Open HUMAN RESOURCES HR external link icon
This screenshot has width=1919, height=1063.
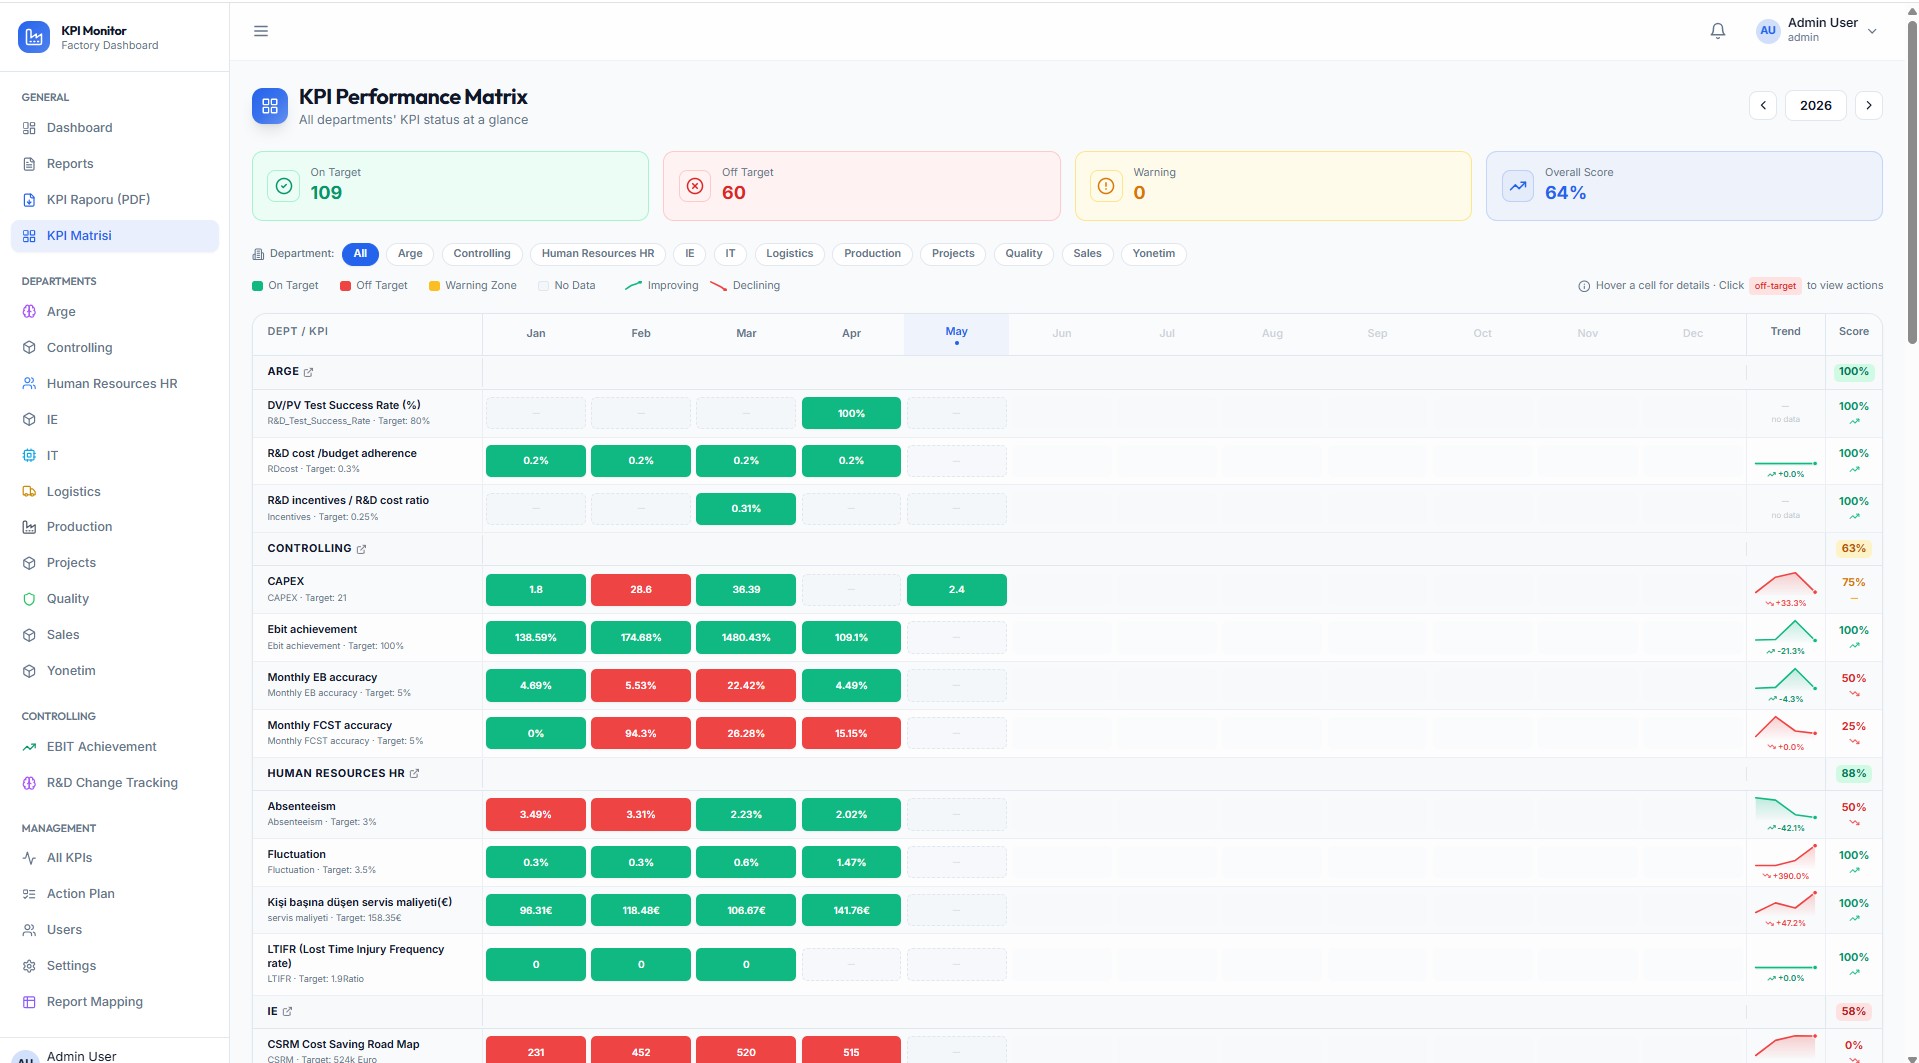(415, 774)
